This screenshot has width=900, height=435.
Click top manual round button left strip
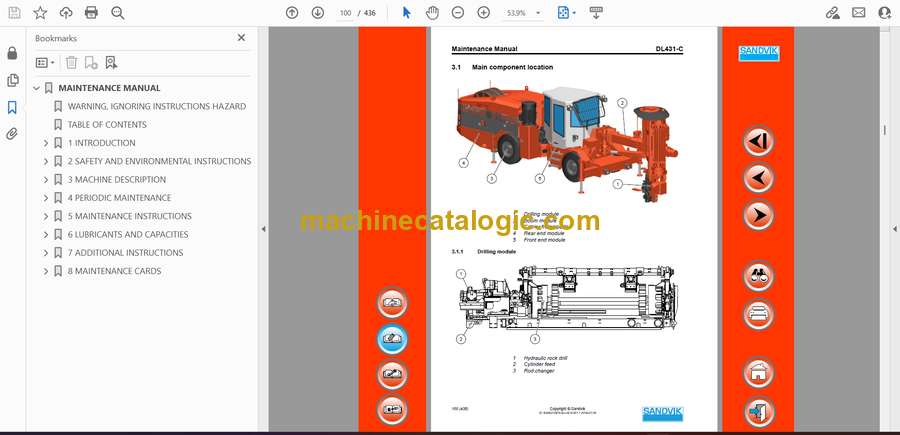(x=393, y=302)
